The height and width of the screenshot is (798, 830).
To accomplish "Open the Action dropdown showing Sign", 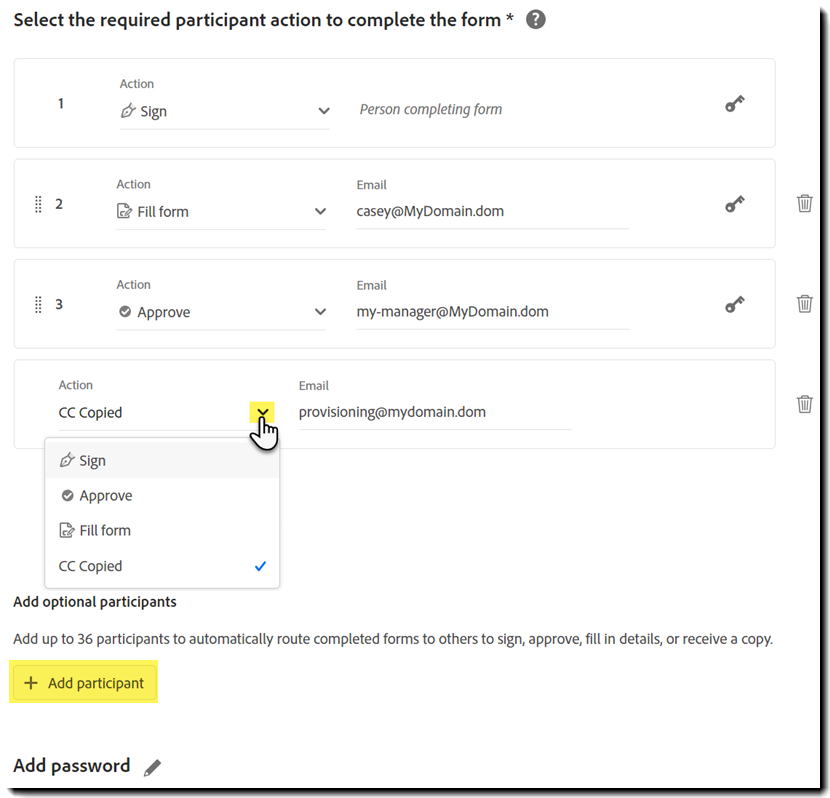I will pyautogui.click(x=322, y=111).
